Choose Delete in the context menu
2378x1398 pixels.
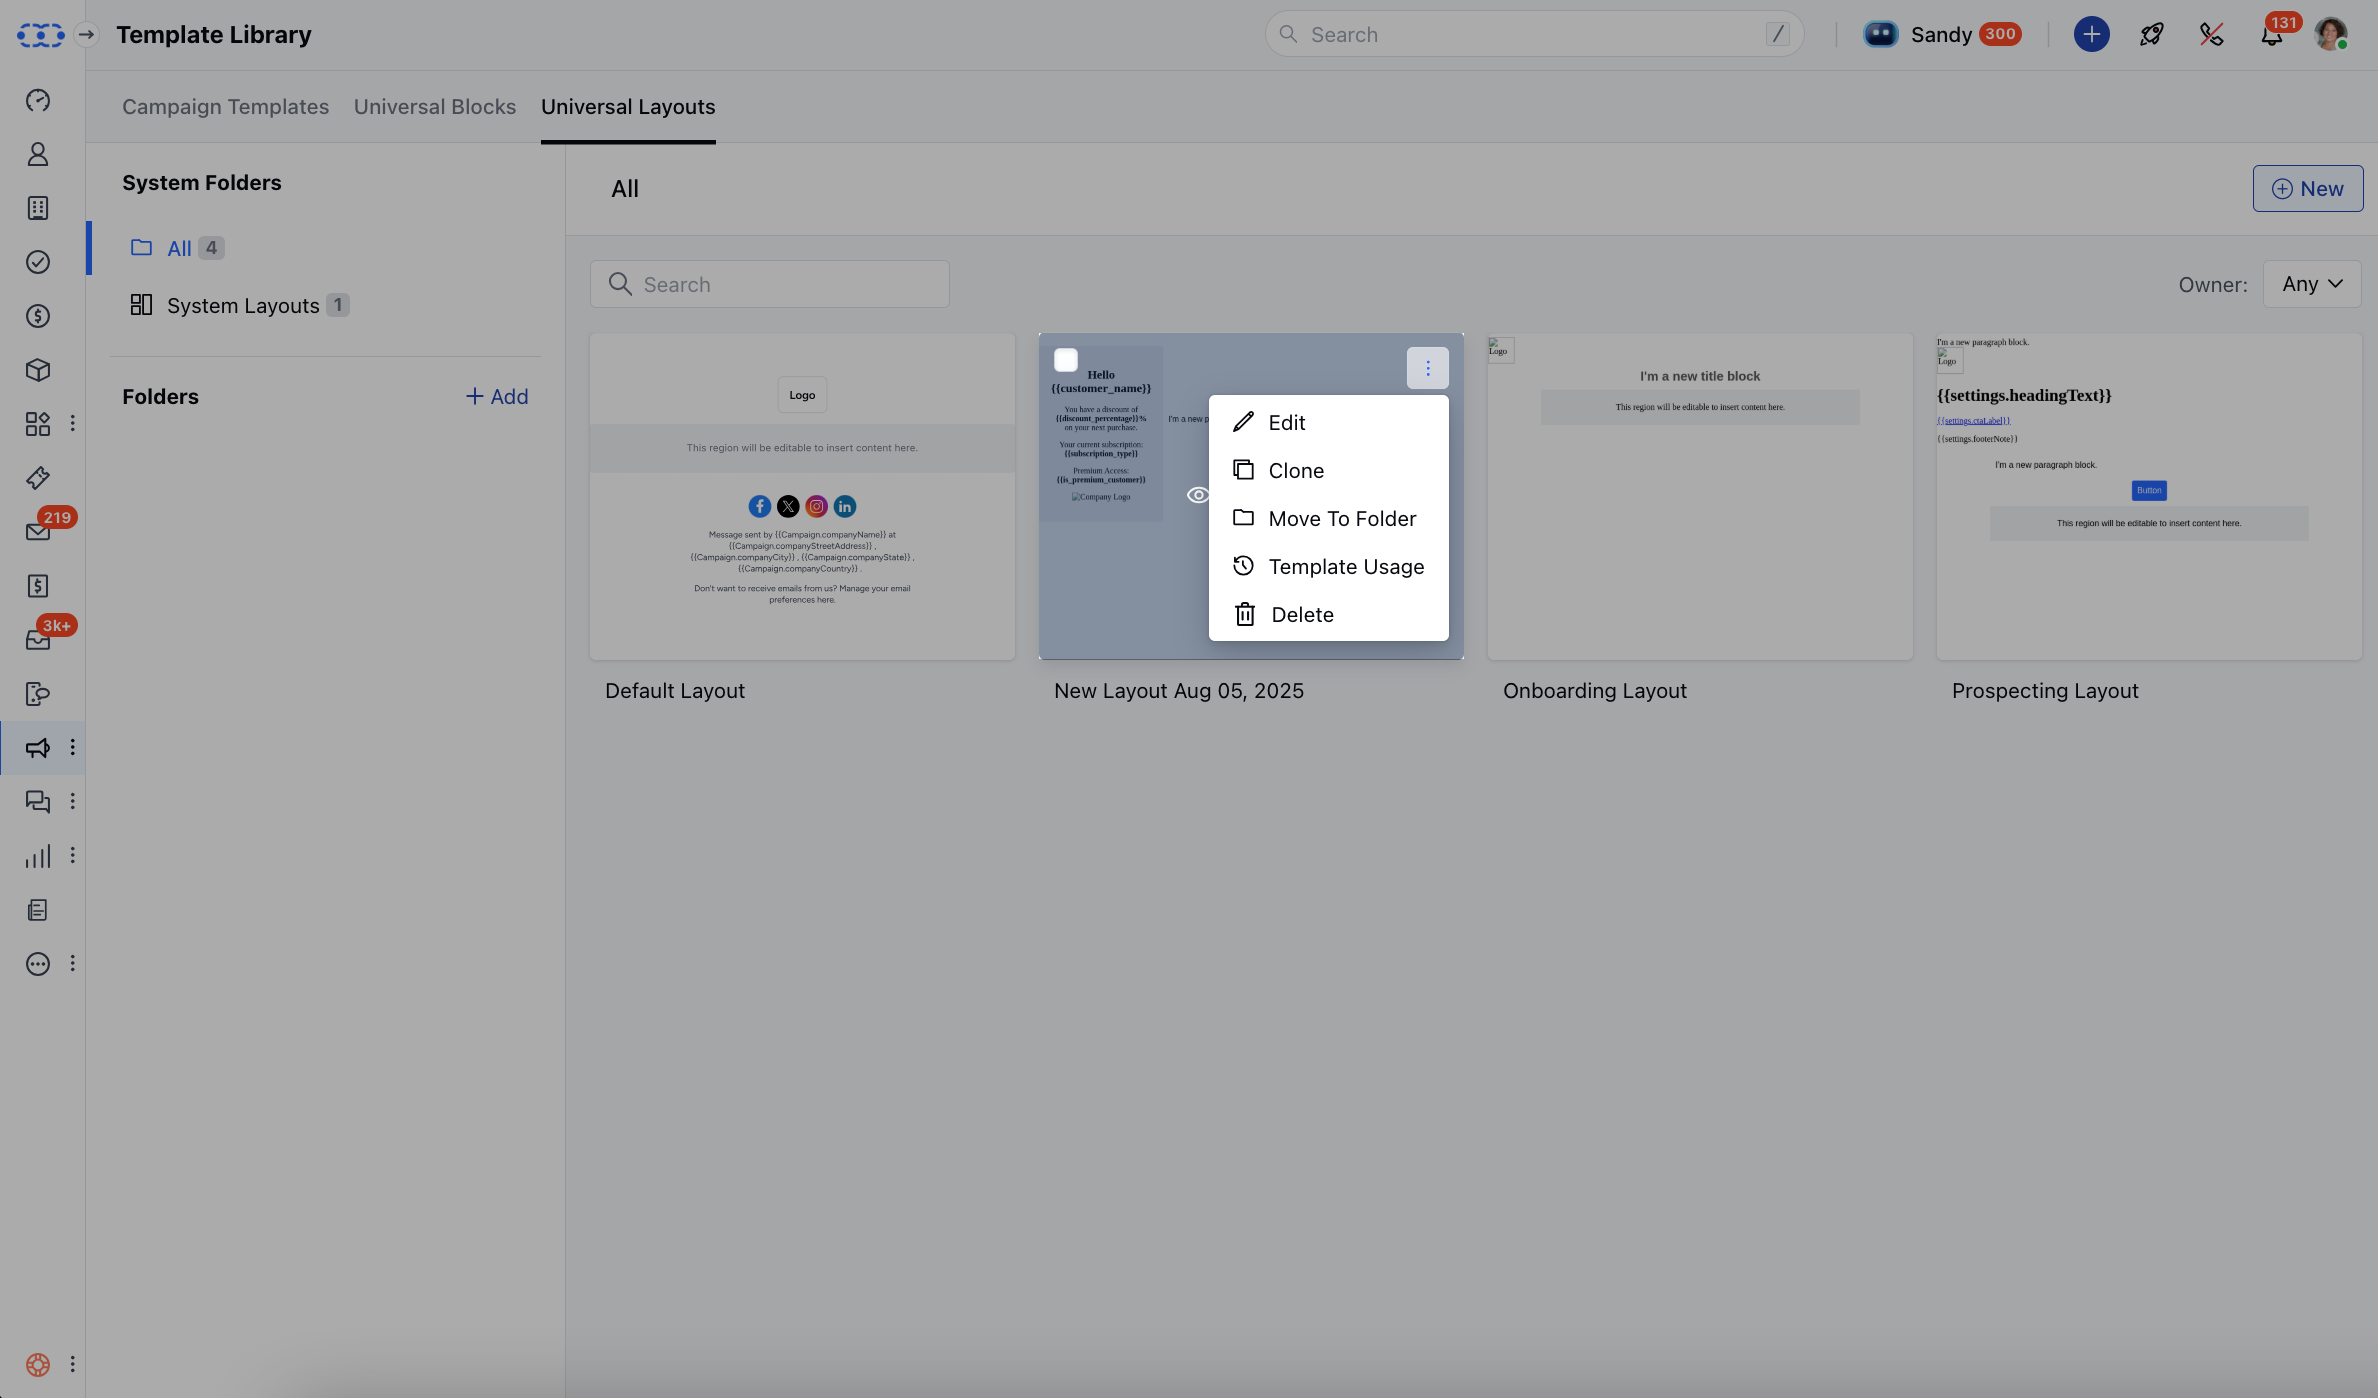[x=1302, y=615]
